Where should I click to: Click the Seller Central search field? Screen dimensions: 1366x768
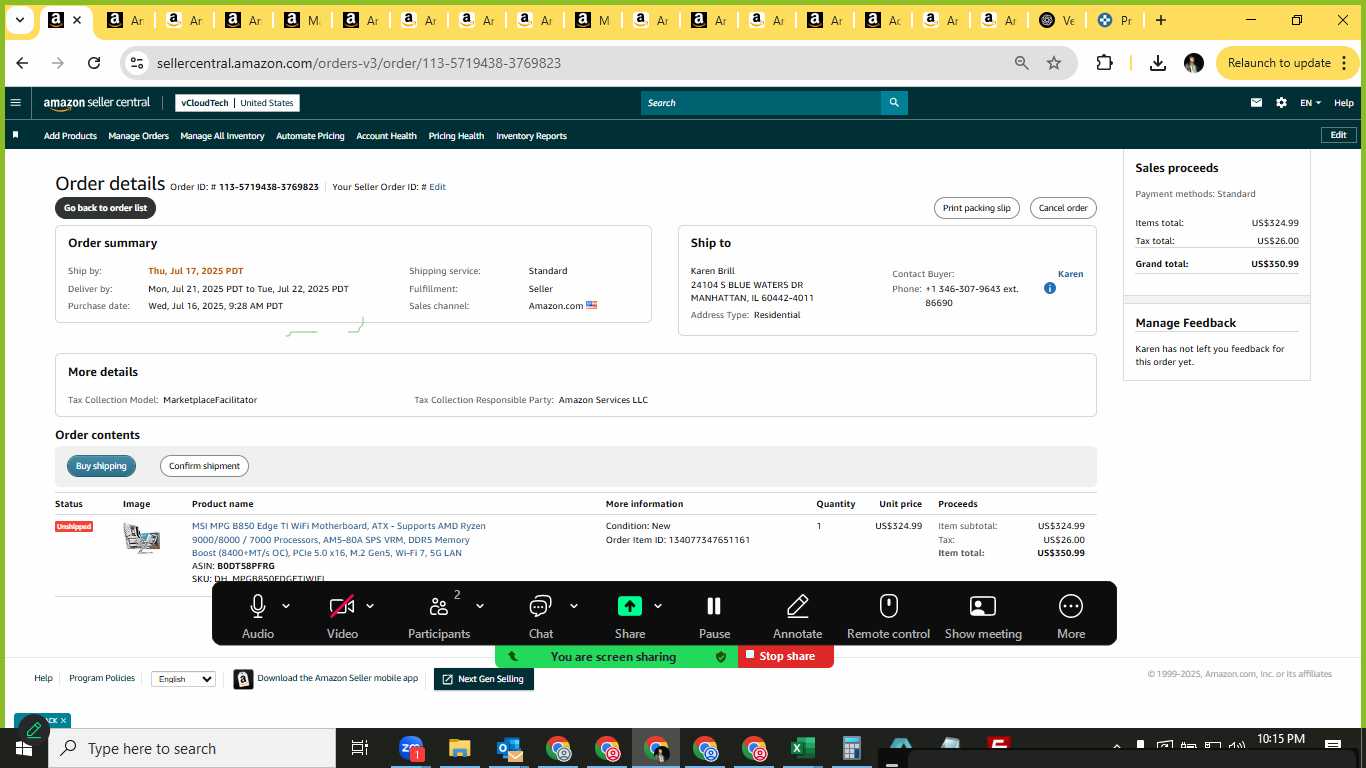pyautogui.click(x=761, y=102)
